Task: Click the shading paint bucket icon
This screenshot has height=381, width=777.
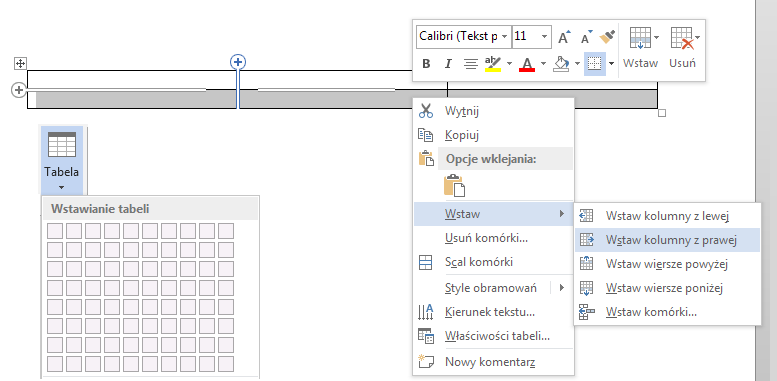Action: pos(561,63)
